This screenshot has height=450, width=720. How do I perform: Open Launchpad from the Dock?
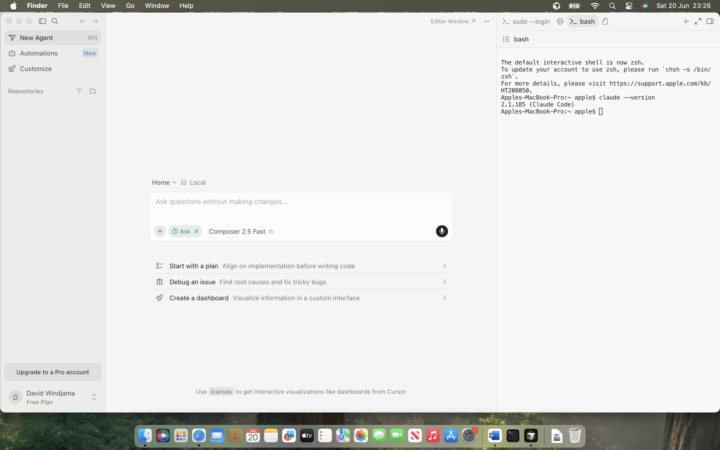tap(181, 435)
